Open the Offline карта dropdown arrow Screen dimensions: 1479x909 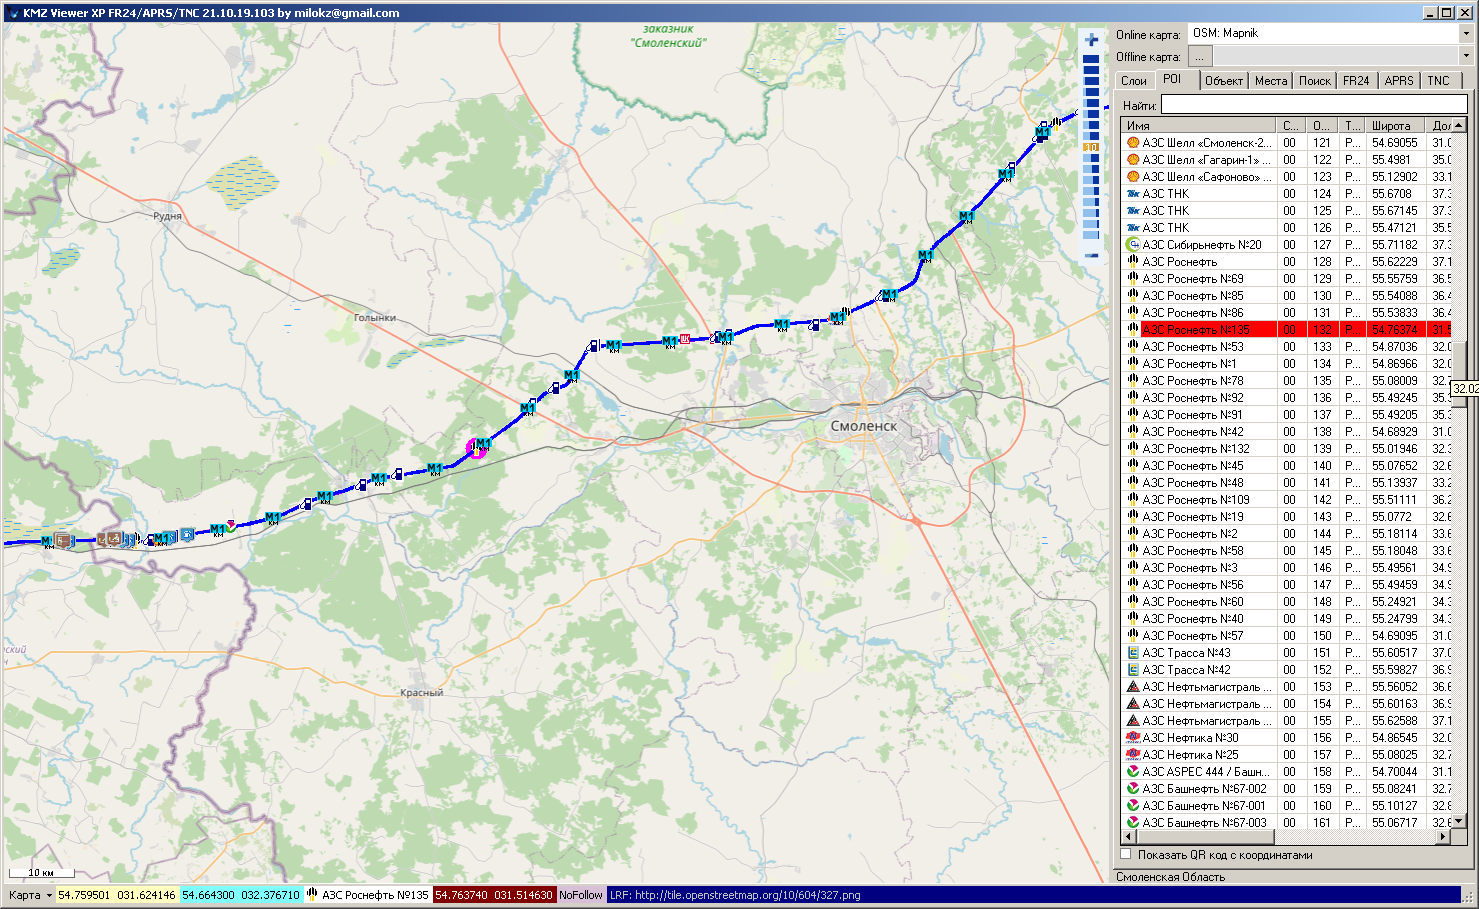[x=1466, y=57]
